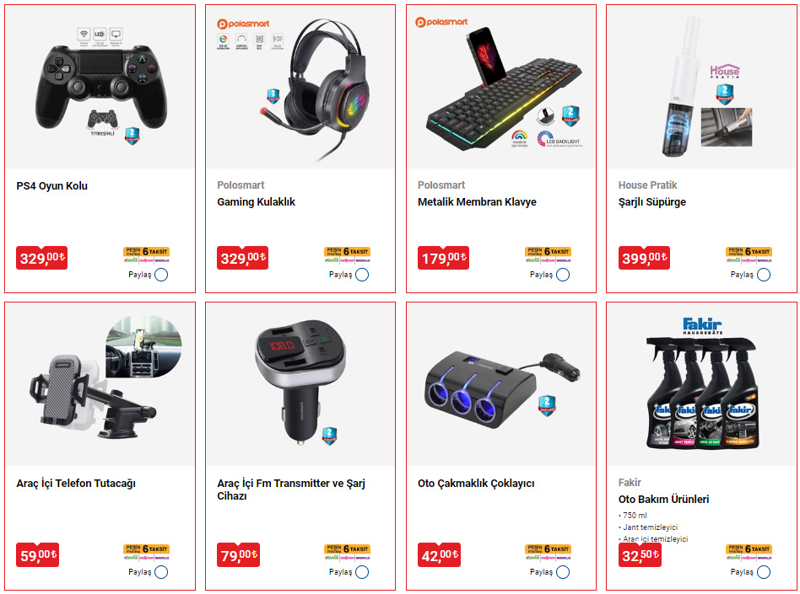800x594 pixels.
Task: Open Araç İçi Fm Transmitter ve Şarj Cihazı
Action: coord(291,489)
